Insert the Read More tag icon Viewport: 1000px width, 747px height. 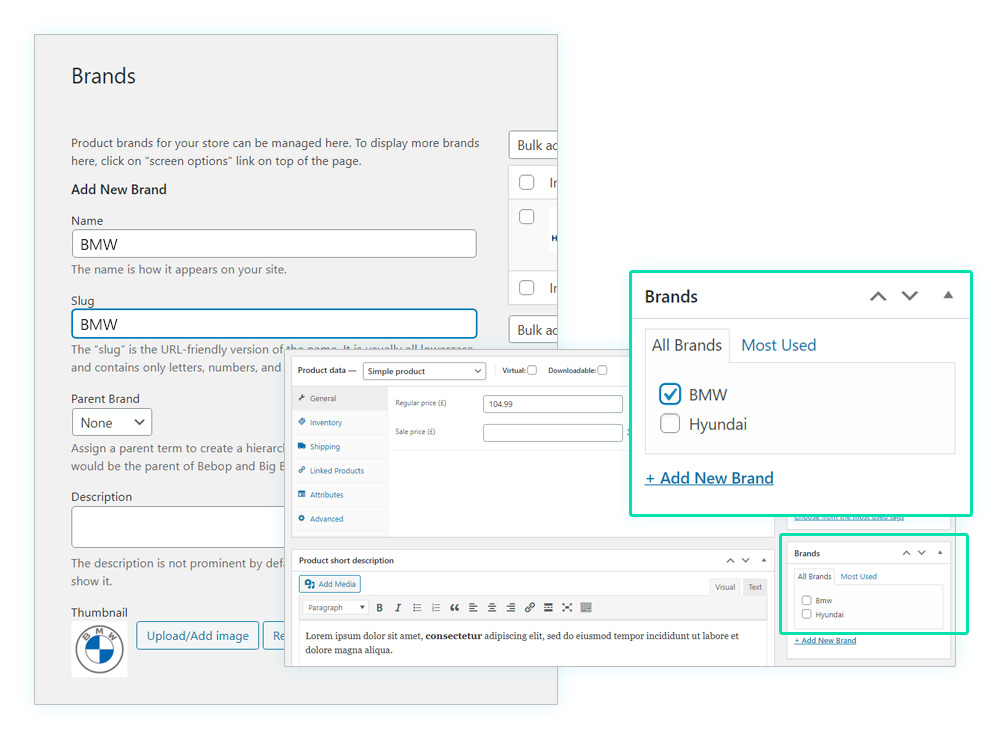pyautogui.click(x=548, y=608)
